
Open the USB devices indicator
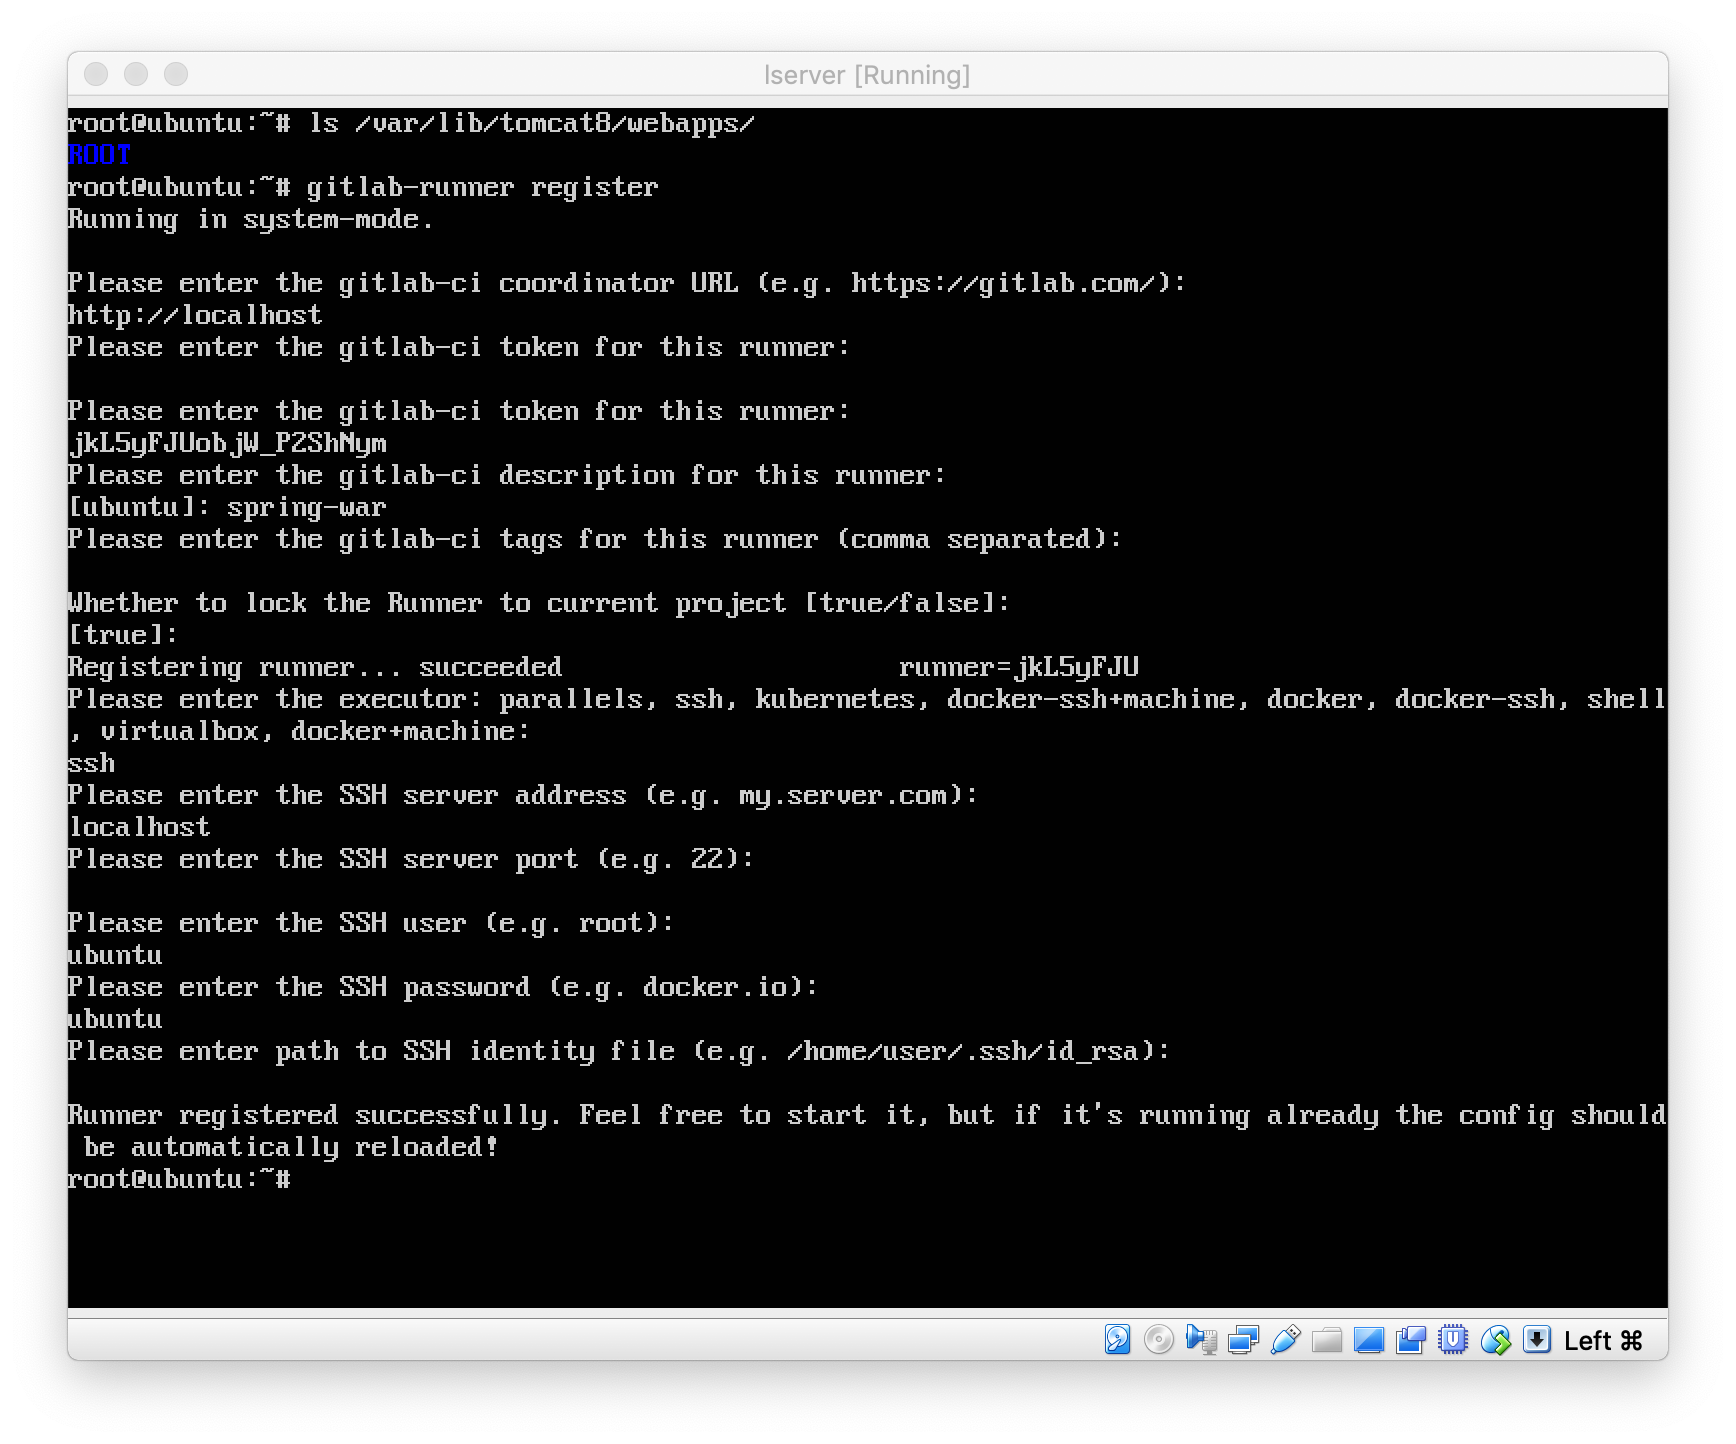[1285, 1339]
